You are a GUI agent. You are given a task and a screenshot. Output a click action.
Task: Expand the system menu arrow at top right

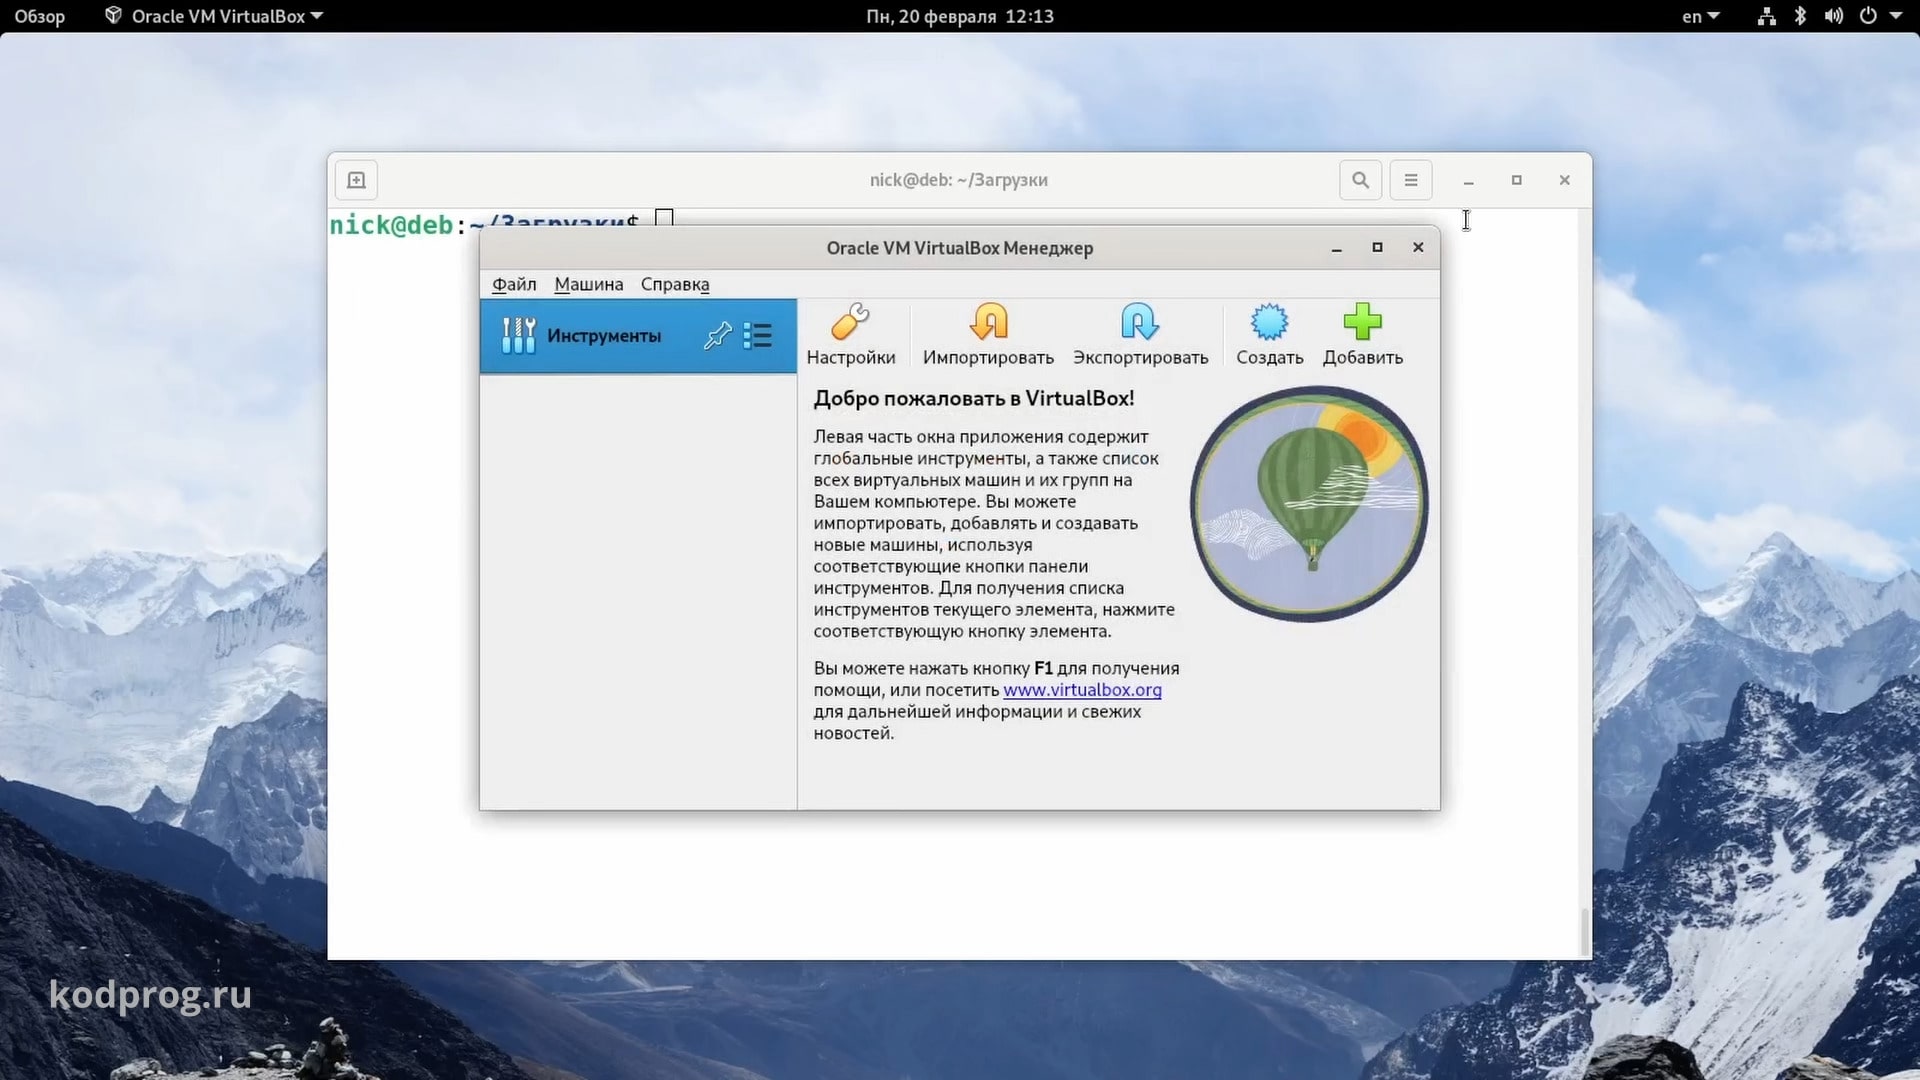(x=1896, y=16)
